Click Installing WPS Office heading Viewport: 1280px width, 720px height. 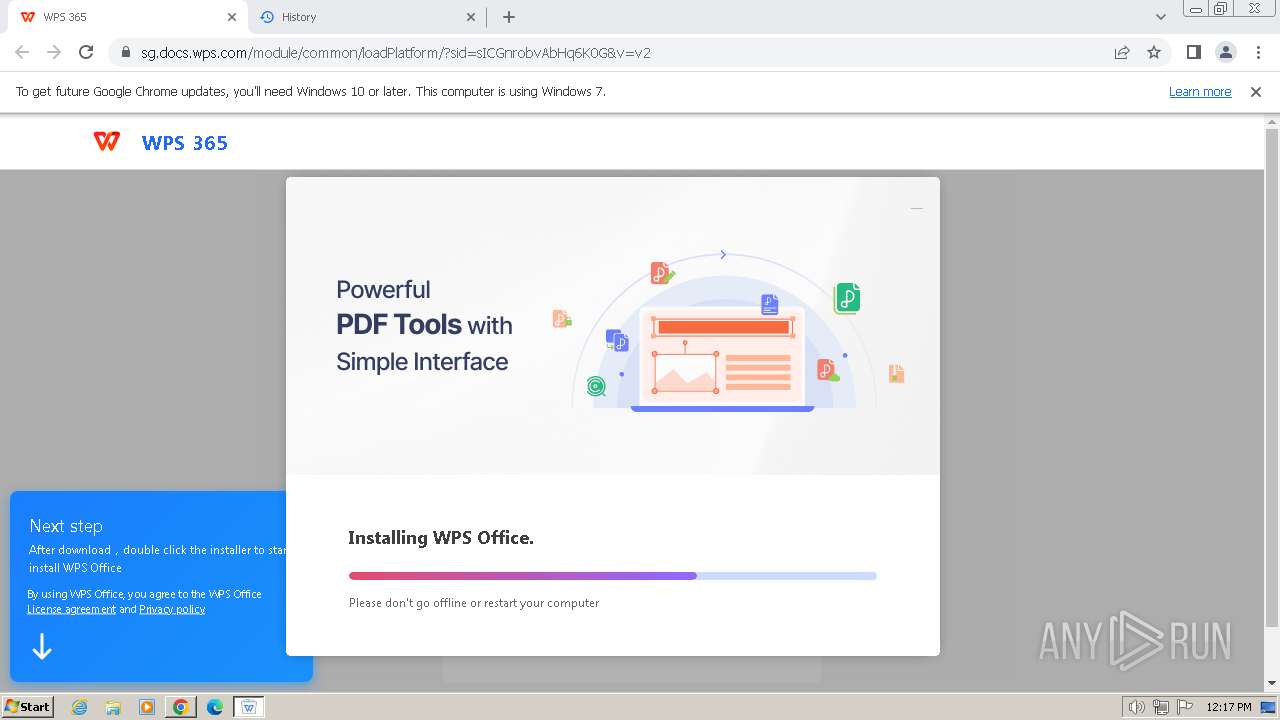tap(441, 538)
